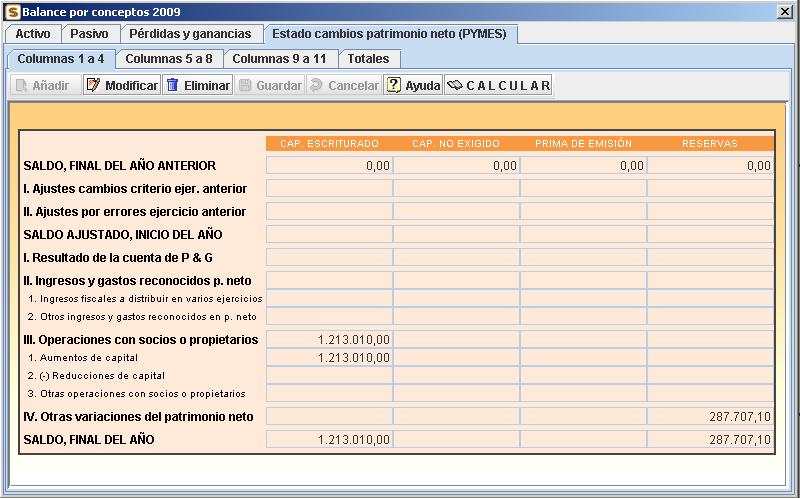Click Cap. Escriturado cell for Aumentos de capital
The height and width of the screenshot is (498, 800).
(x=330, y=357)
